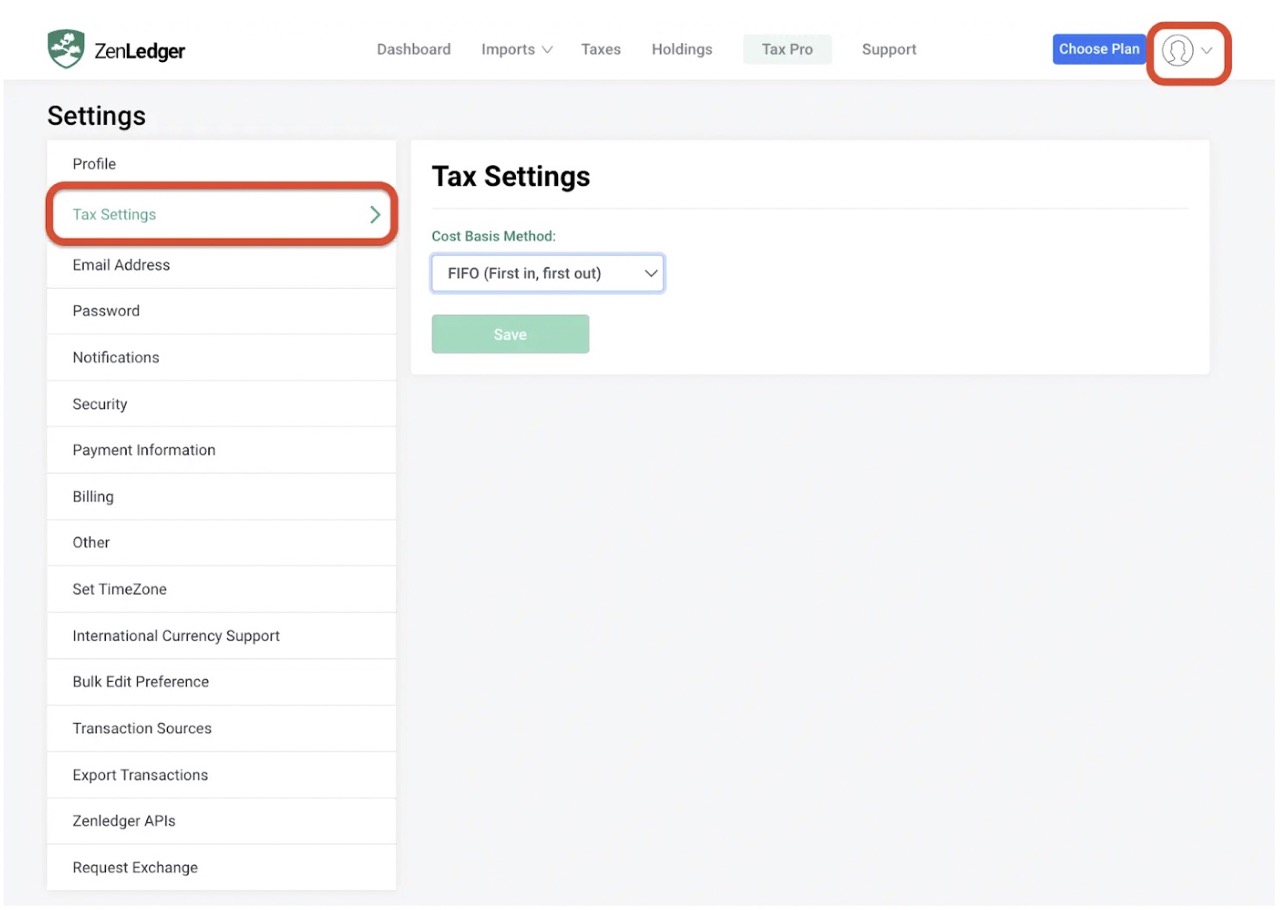The image size is (1280, 910).
Task: Open the Profile settings section
Action: point(94,164)
